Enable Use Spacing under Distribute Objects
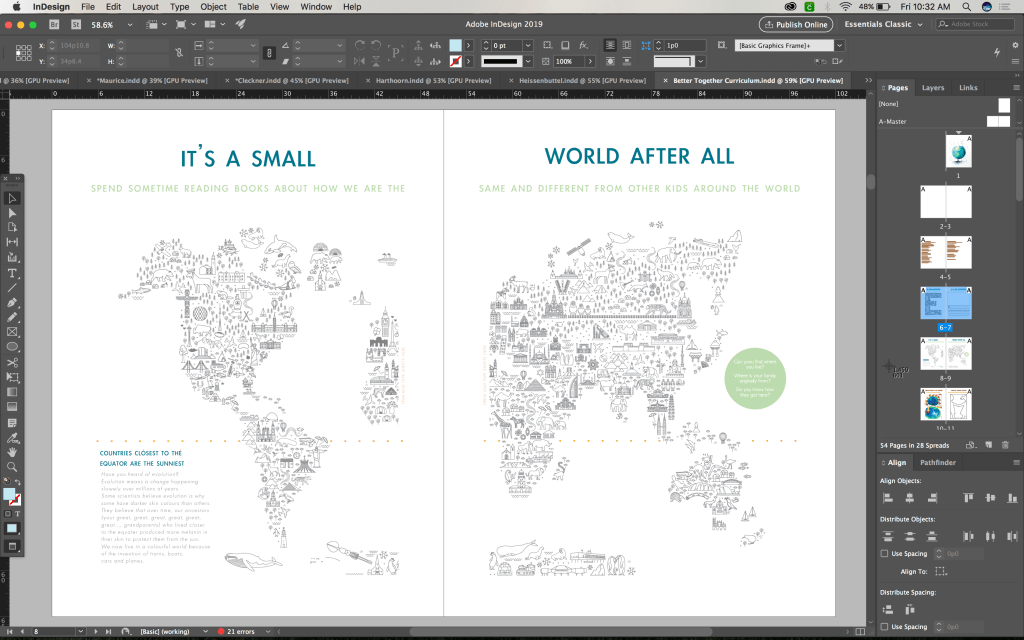1024x640 pixels. tap(884, 553)
